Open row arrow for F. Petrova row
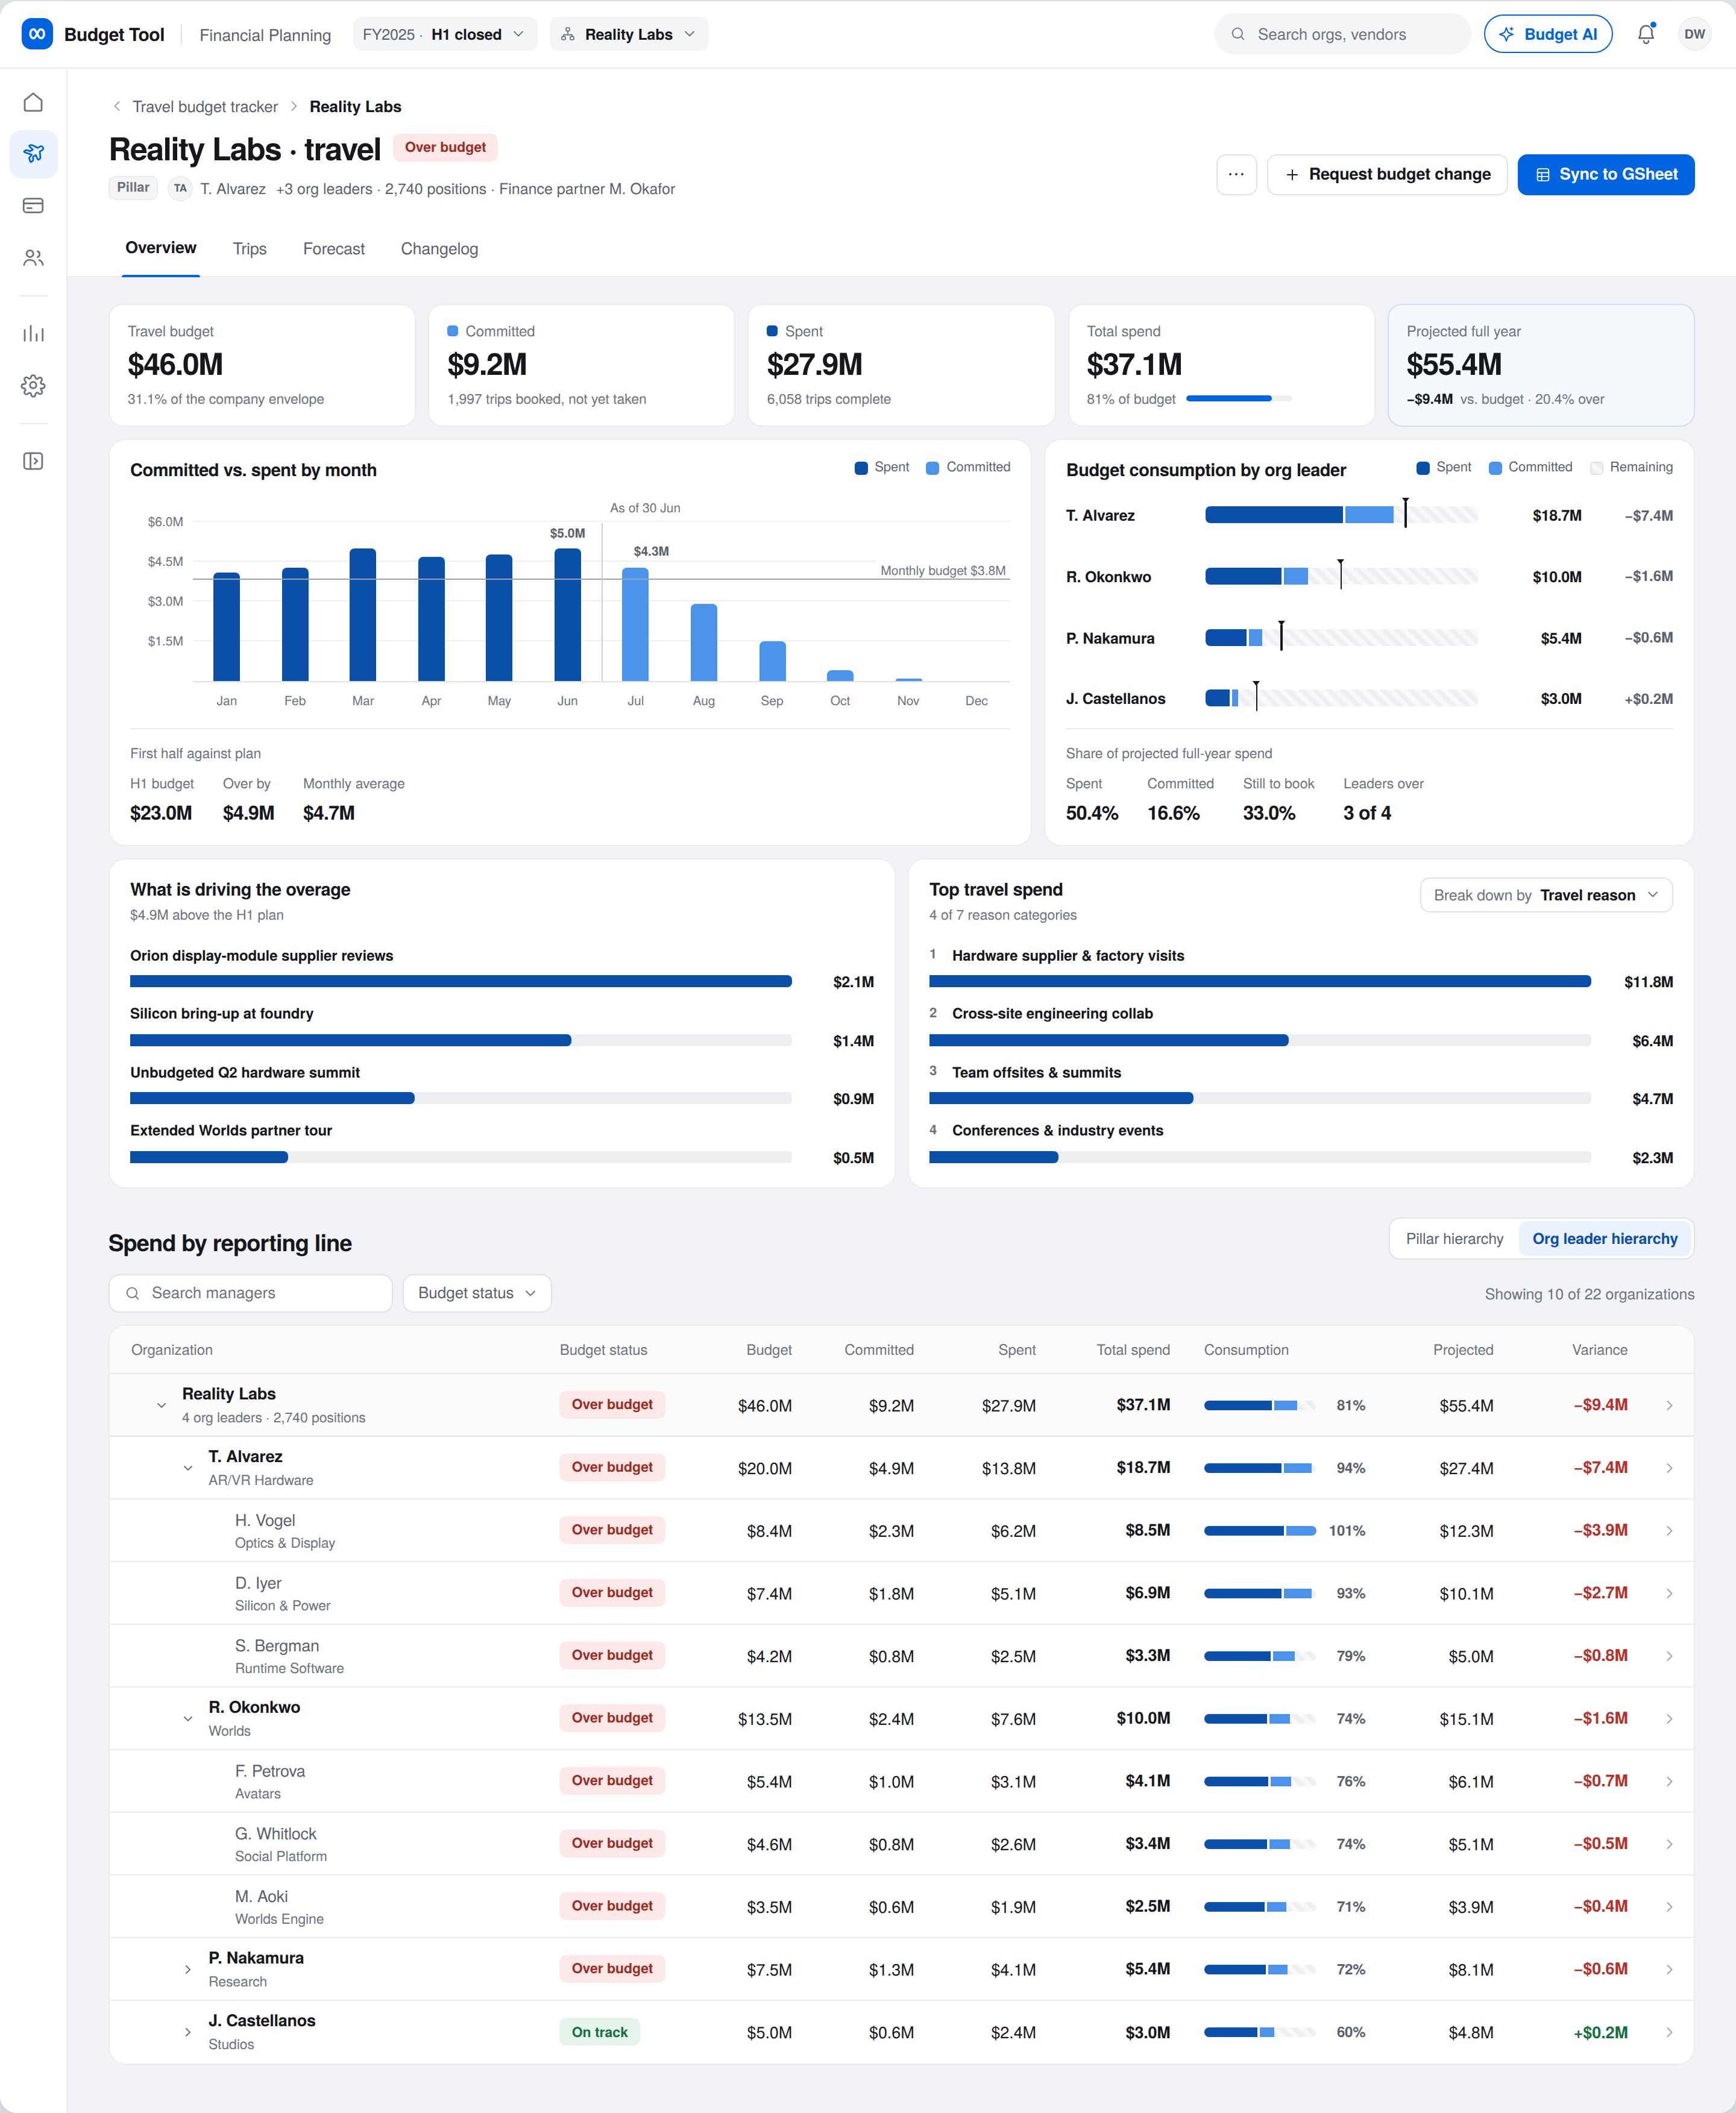This screenshot has height=2113, width=1736. pyautogui.click(x=1669, y=1781)
